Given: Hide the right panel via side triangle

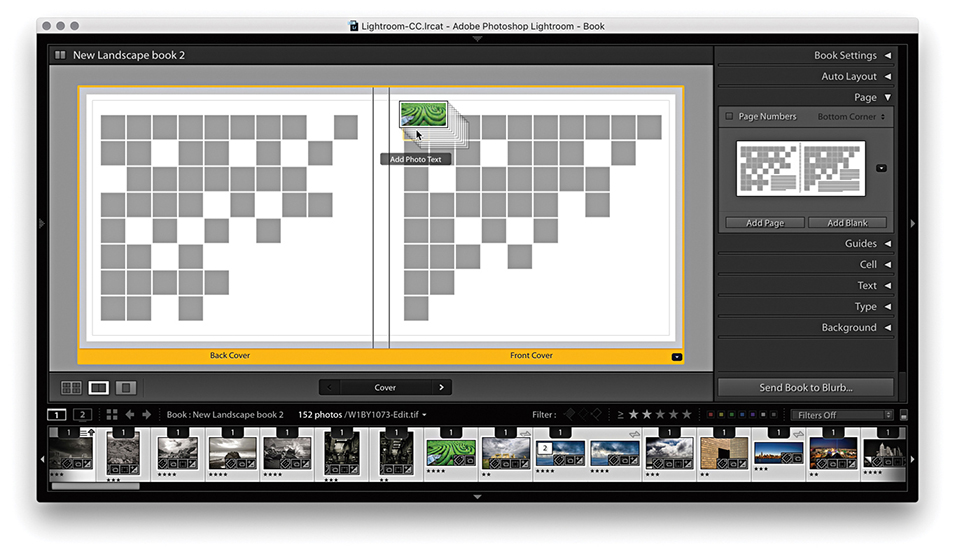Looking at the screenshot, I should tap(912, 223).
